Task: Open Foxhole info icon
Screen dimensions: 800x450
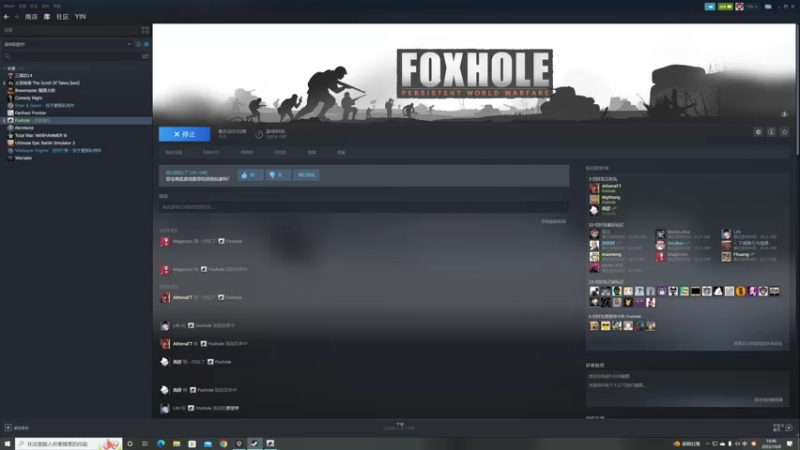Action: (771, 132)
